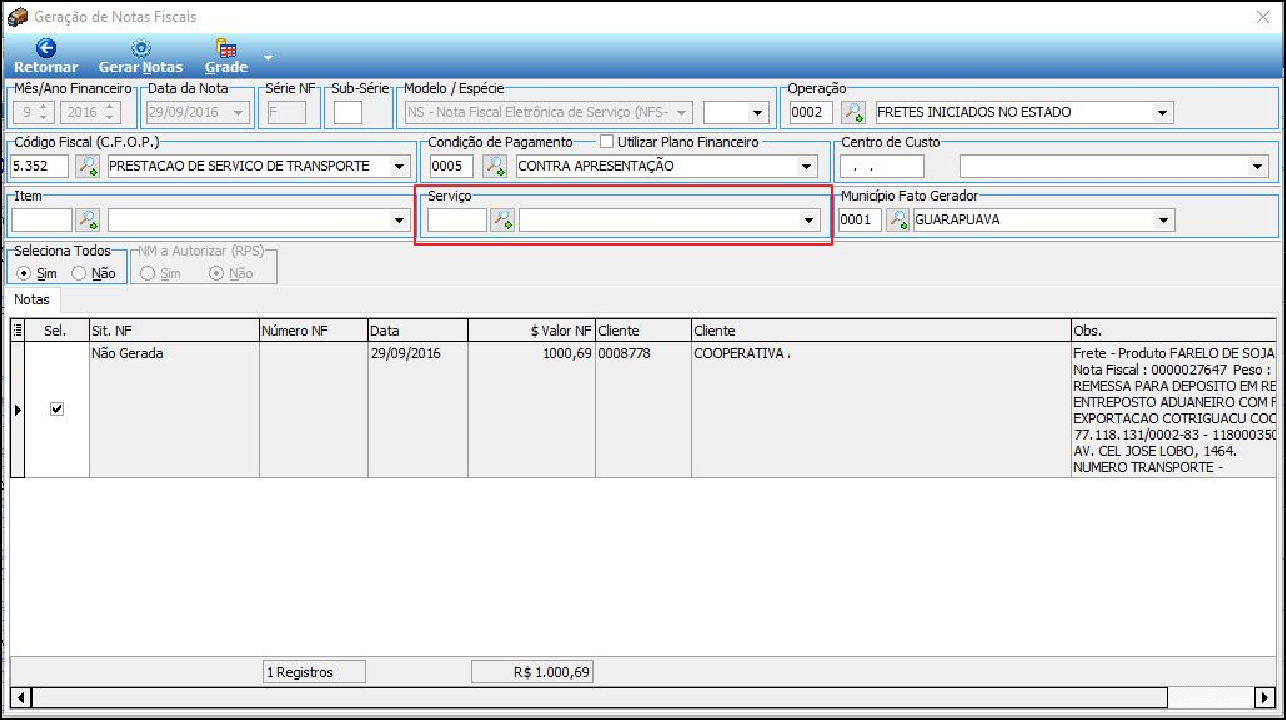Viewport: 1286px width, 720px height.
Task: Expand the toolbar options arrow beside Grade
Action: 268,56
